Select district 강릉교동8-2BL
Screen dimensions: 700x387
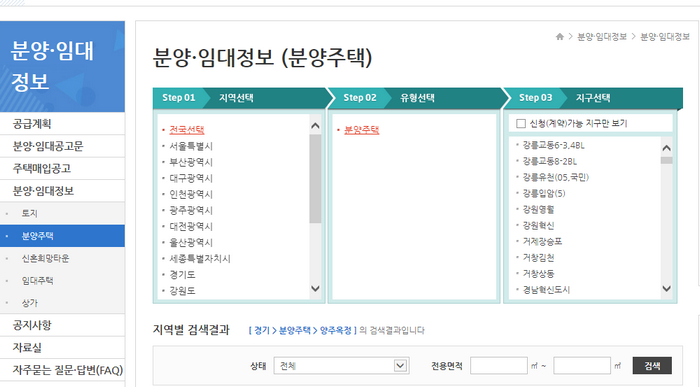pos(550,161)
